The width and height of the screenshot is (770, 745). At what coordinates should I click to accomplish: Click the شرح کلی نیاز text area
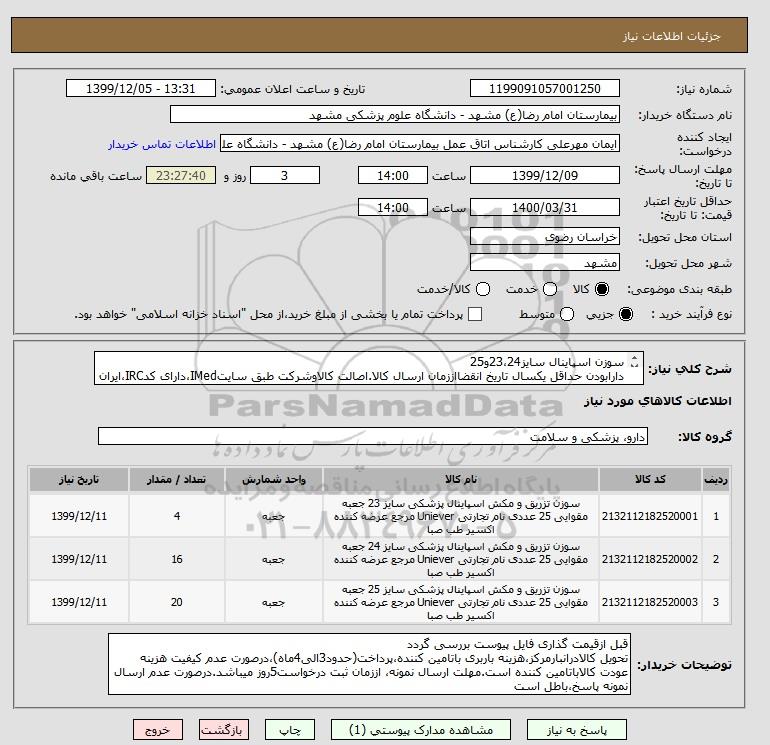tap(369, 368)
